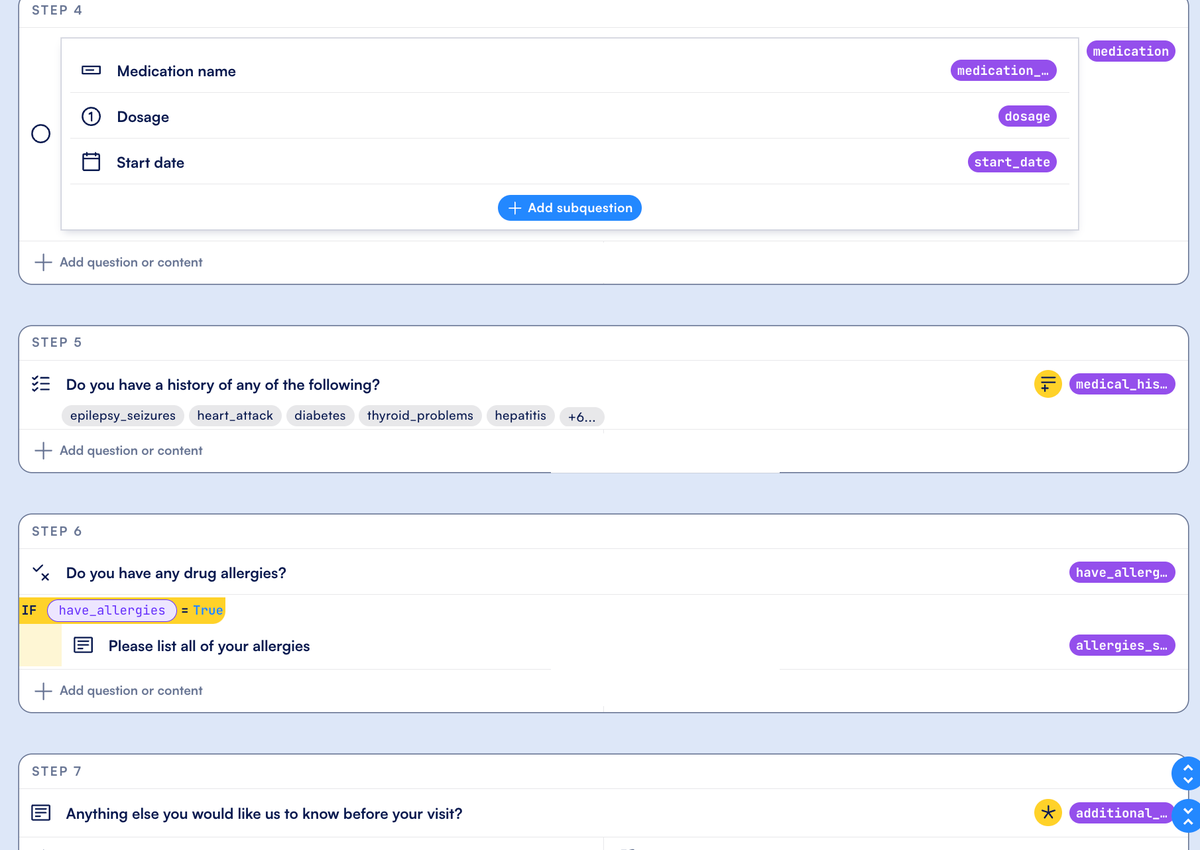Click the yes/no icon beside drug allergies question

(x=41, y=573)
